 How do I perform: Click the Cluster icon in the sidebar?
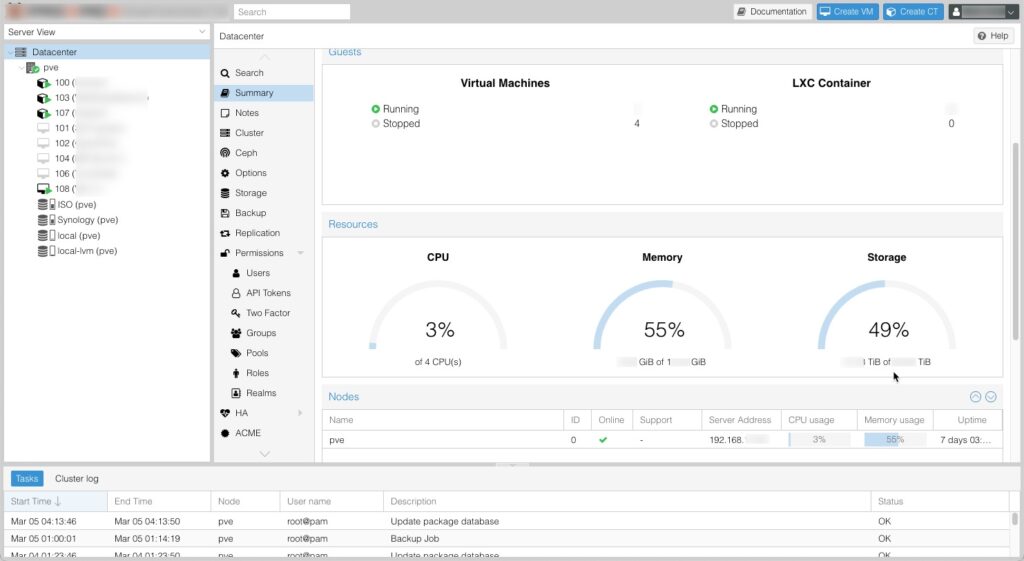(x=225, y=133)
